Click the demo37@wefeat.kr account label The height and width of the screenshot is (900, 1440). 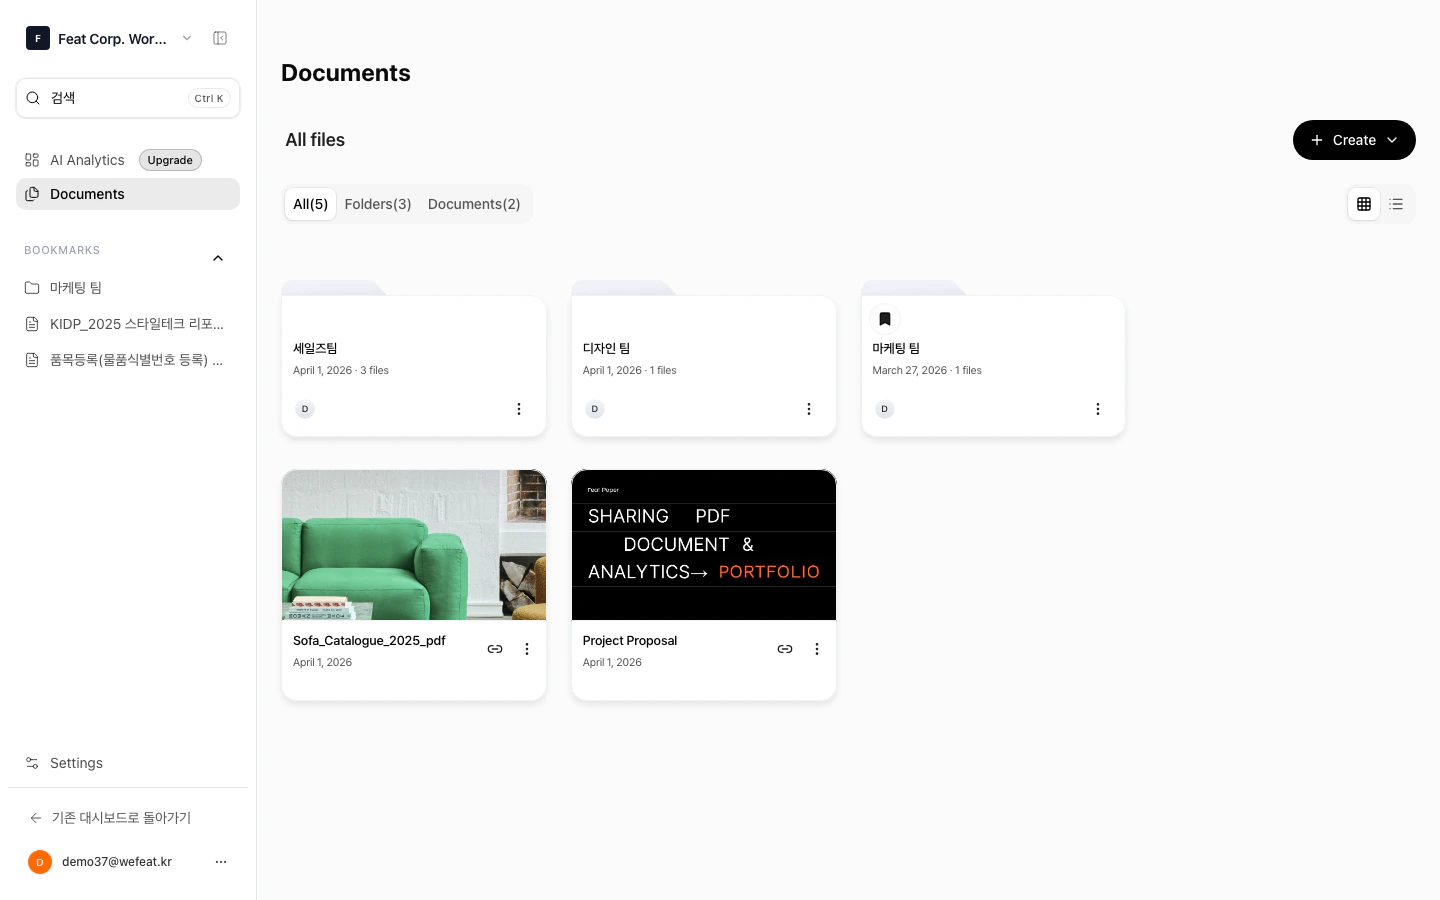[x=117, y=862]
